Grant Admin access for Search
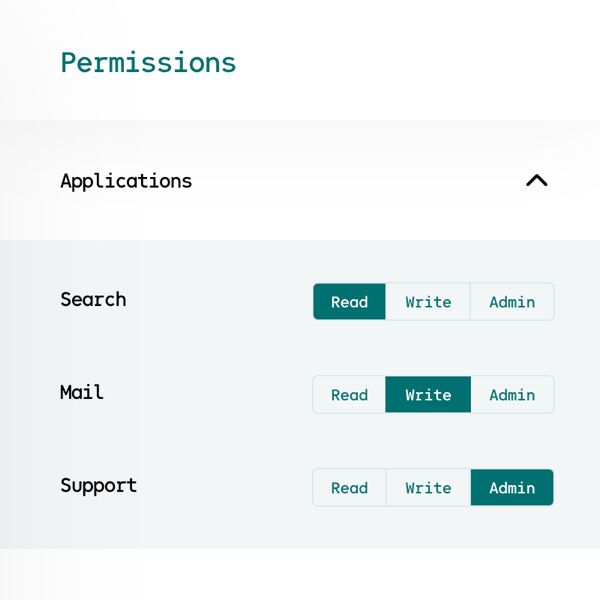 512,301
